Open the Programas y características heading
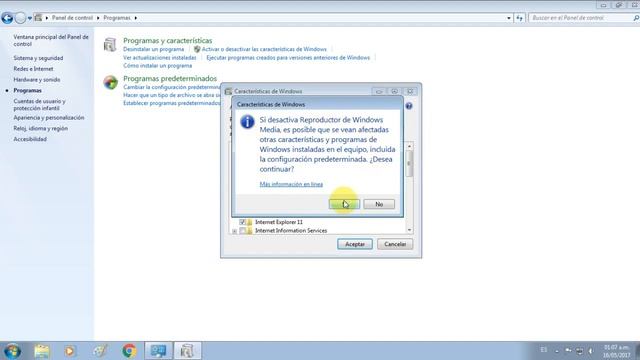 click(167, 40)
